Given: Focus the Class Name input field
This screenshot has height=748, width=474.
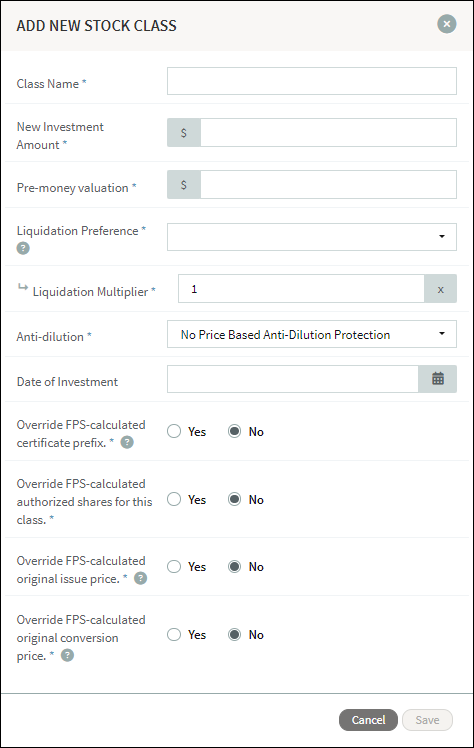Looking at the screenshot, I should click(x=312, y=81).
